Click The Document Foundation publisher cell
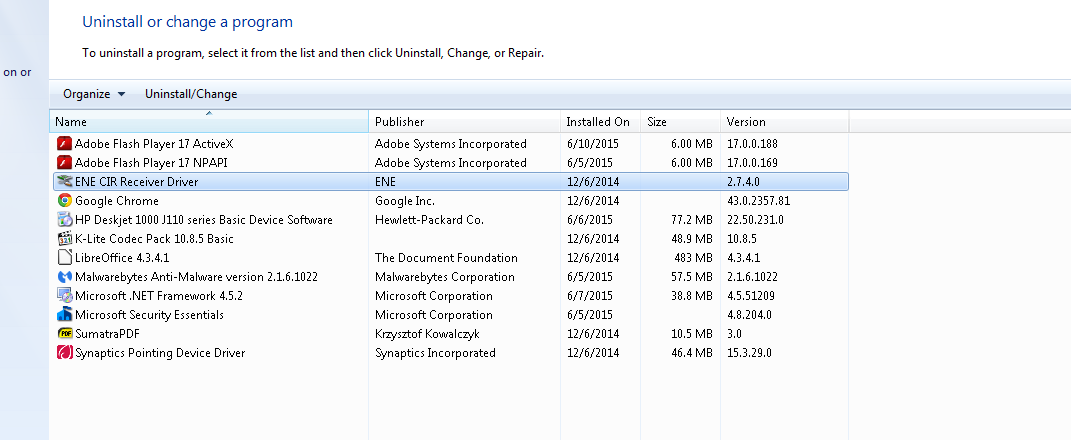The height and width of the screenshot is (440, 1071). coord(446,258)
